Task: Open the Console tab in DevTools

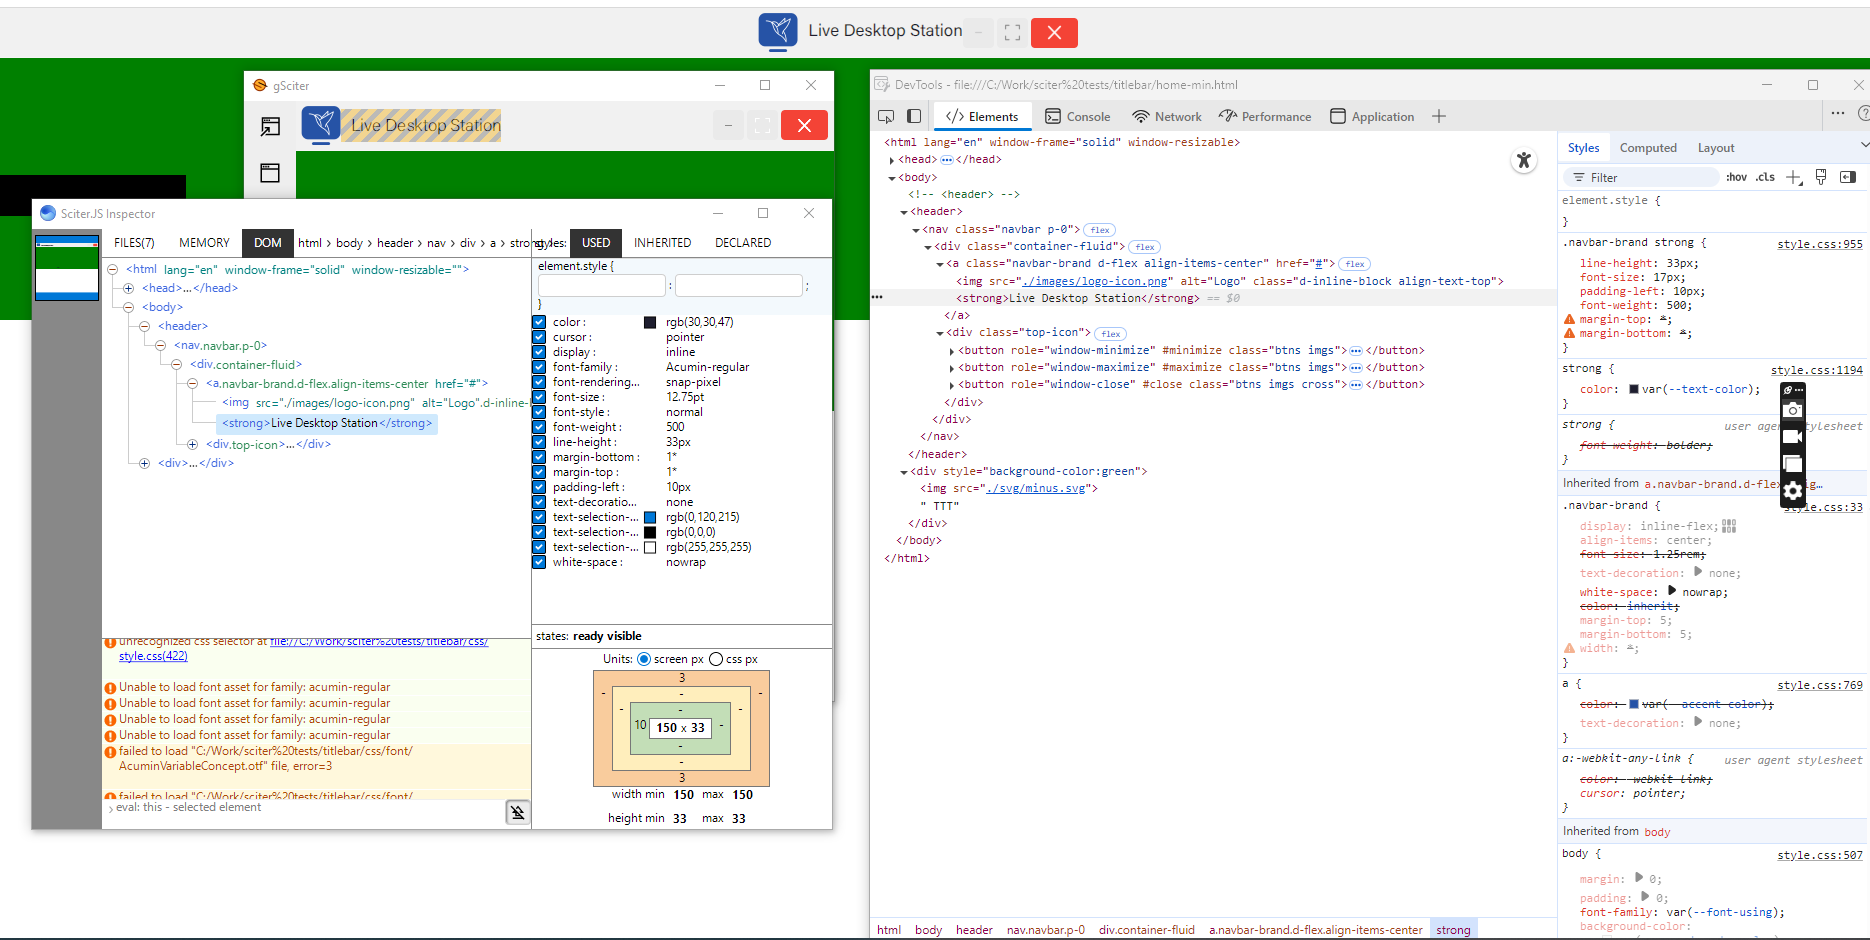Action: click(x=1078, y=117)
